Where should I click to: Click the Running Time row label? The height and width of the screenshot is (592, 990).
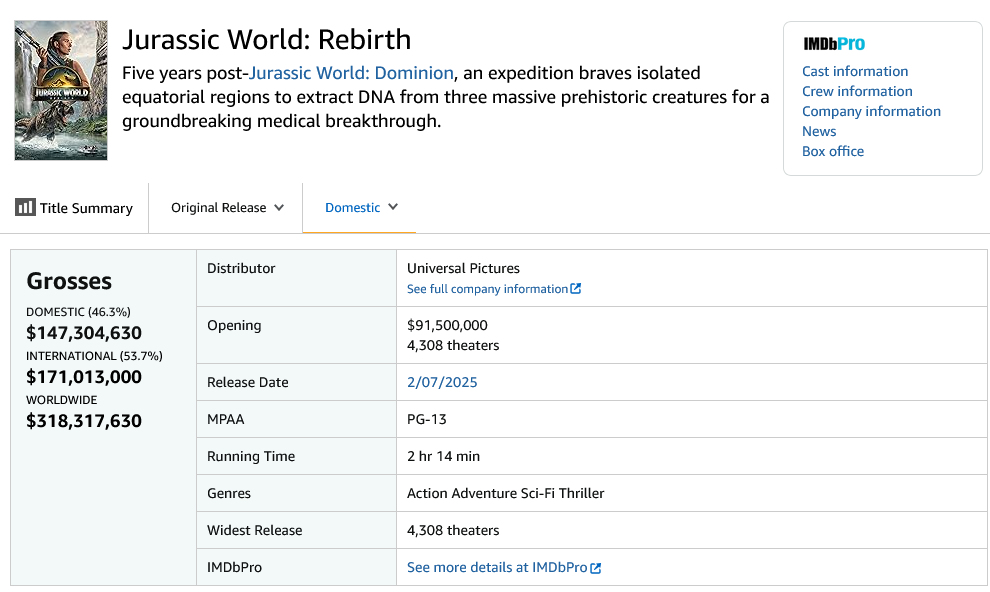(x=251, y=456)
